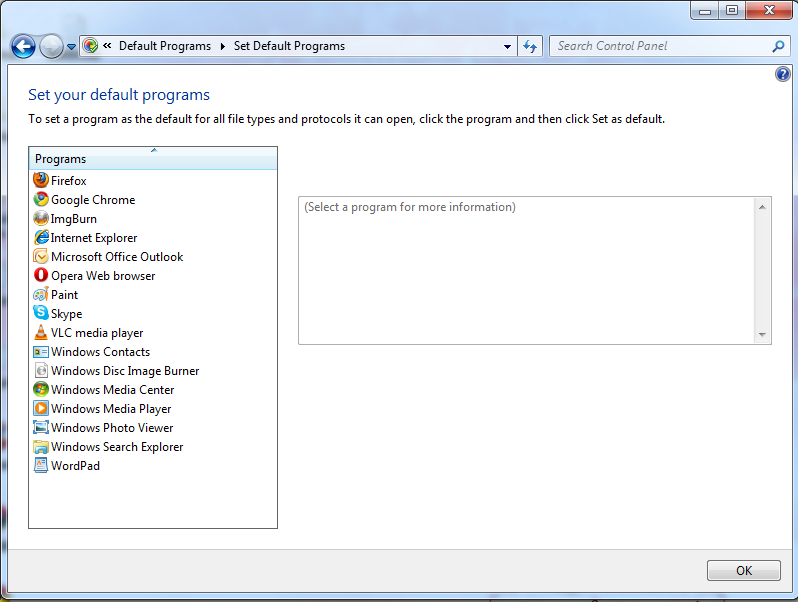
Task: Select 'ImgBurn' row text
Action: click(73, 219)
